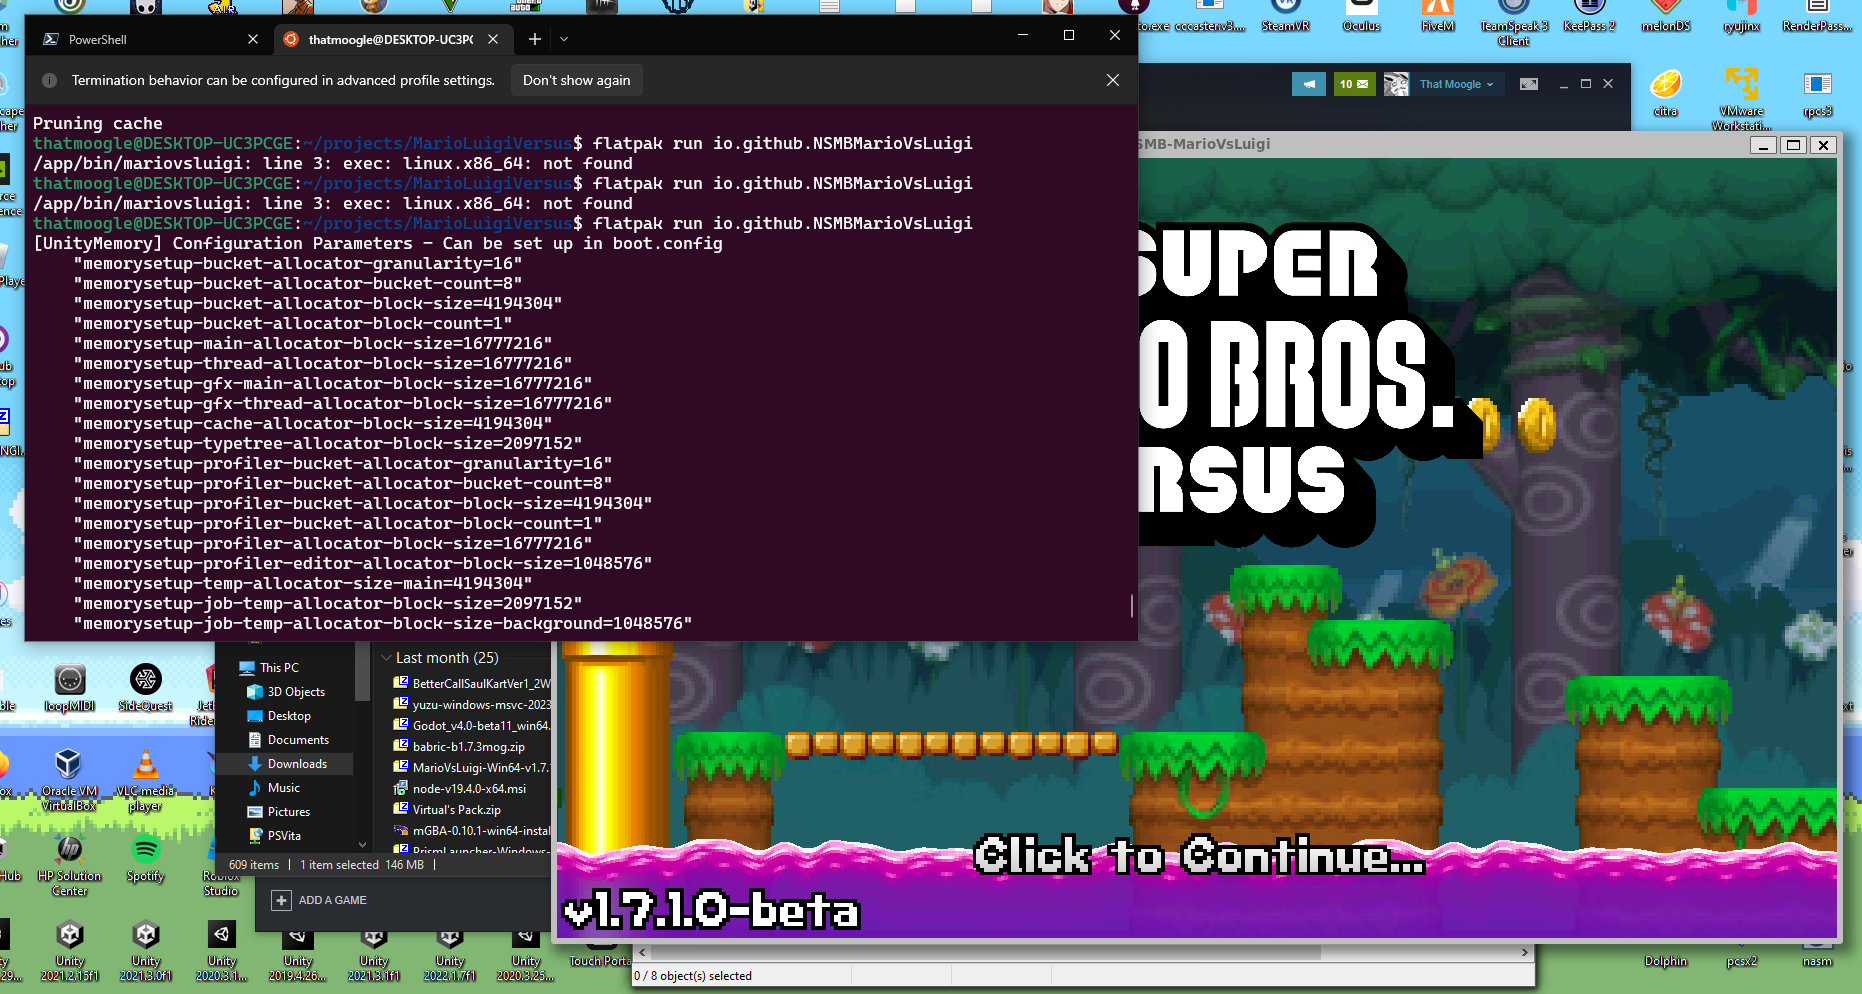Launch VLC media player

(145, 765)
